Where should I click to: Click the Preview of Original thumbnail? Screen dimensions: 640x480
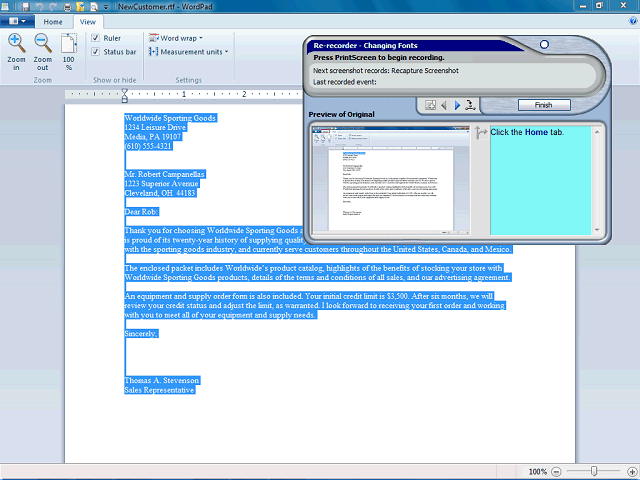[x=391, y=180]
